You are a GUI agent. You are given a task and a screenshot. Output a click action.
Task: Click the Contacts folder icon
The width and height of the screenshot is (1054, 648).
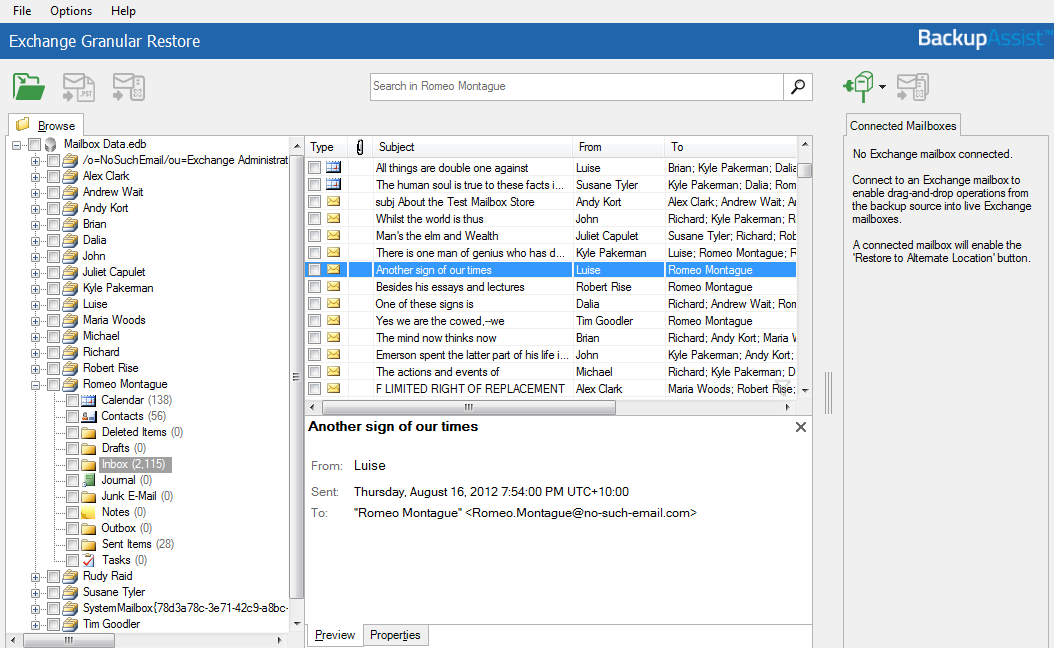(x=89, y=416)
